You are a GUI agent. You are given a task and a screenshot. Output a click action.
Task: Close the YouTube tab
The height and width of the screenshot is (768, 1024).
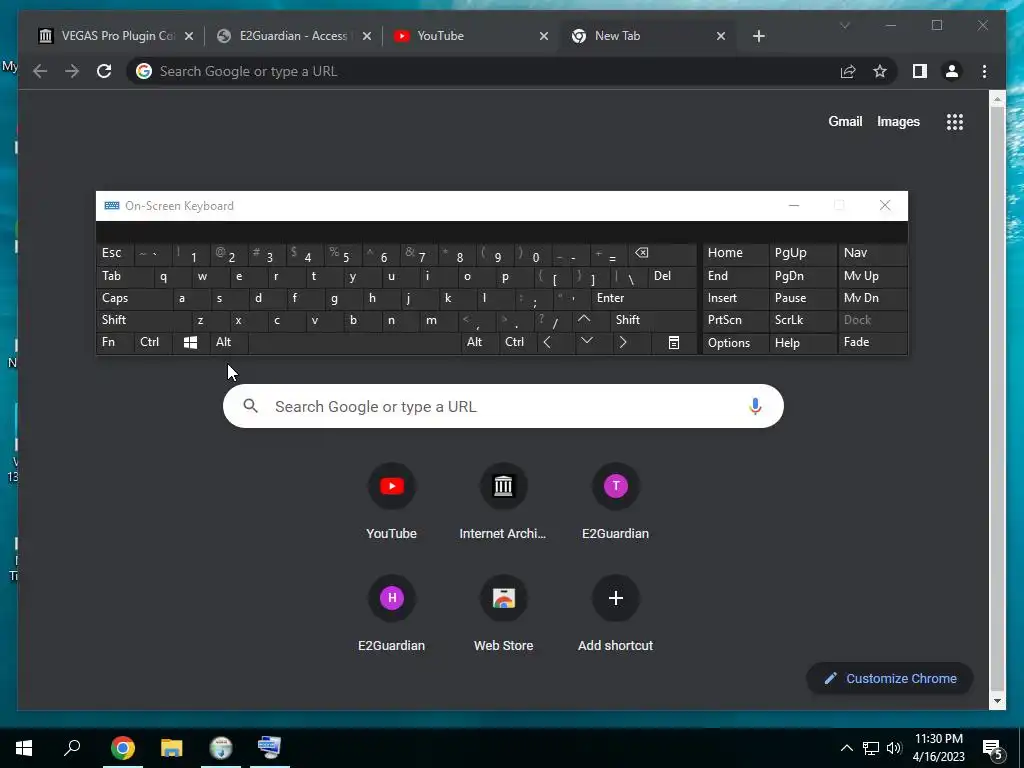pos(543,36)
